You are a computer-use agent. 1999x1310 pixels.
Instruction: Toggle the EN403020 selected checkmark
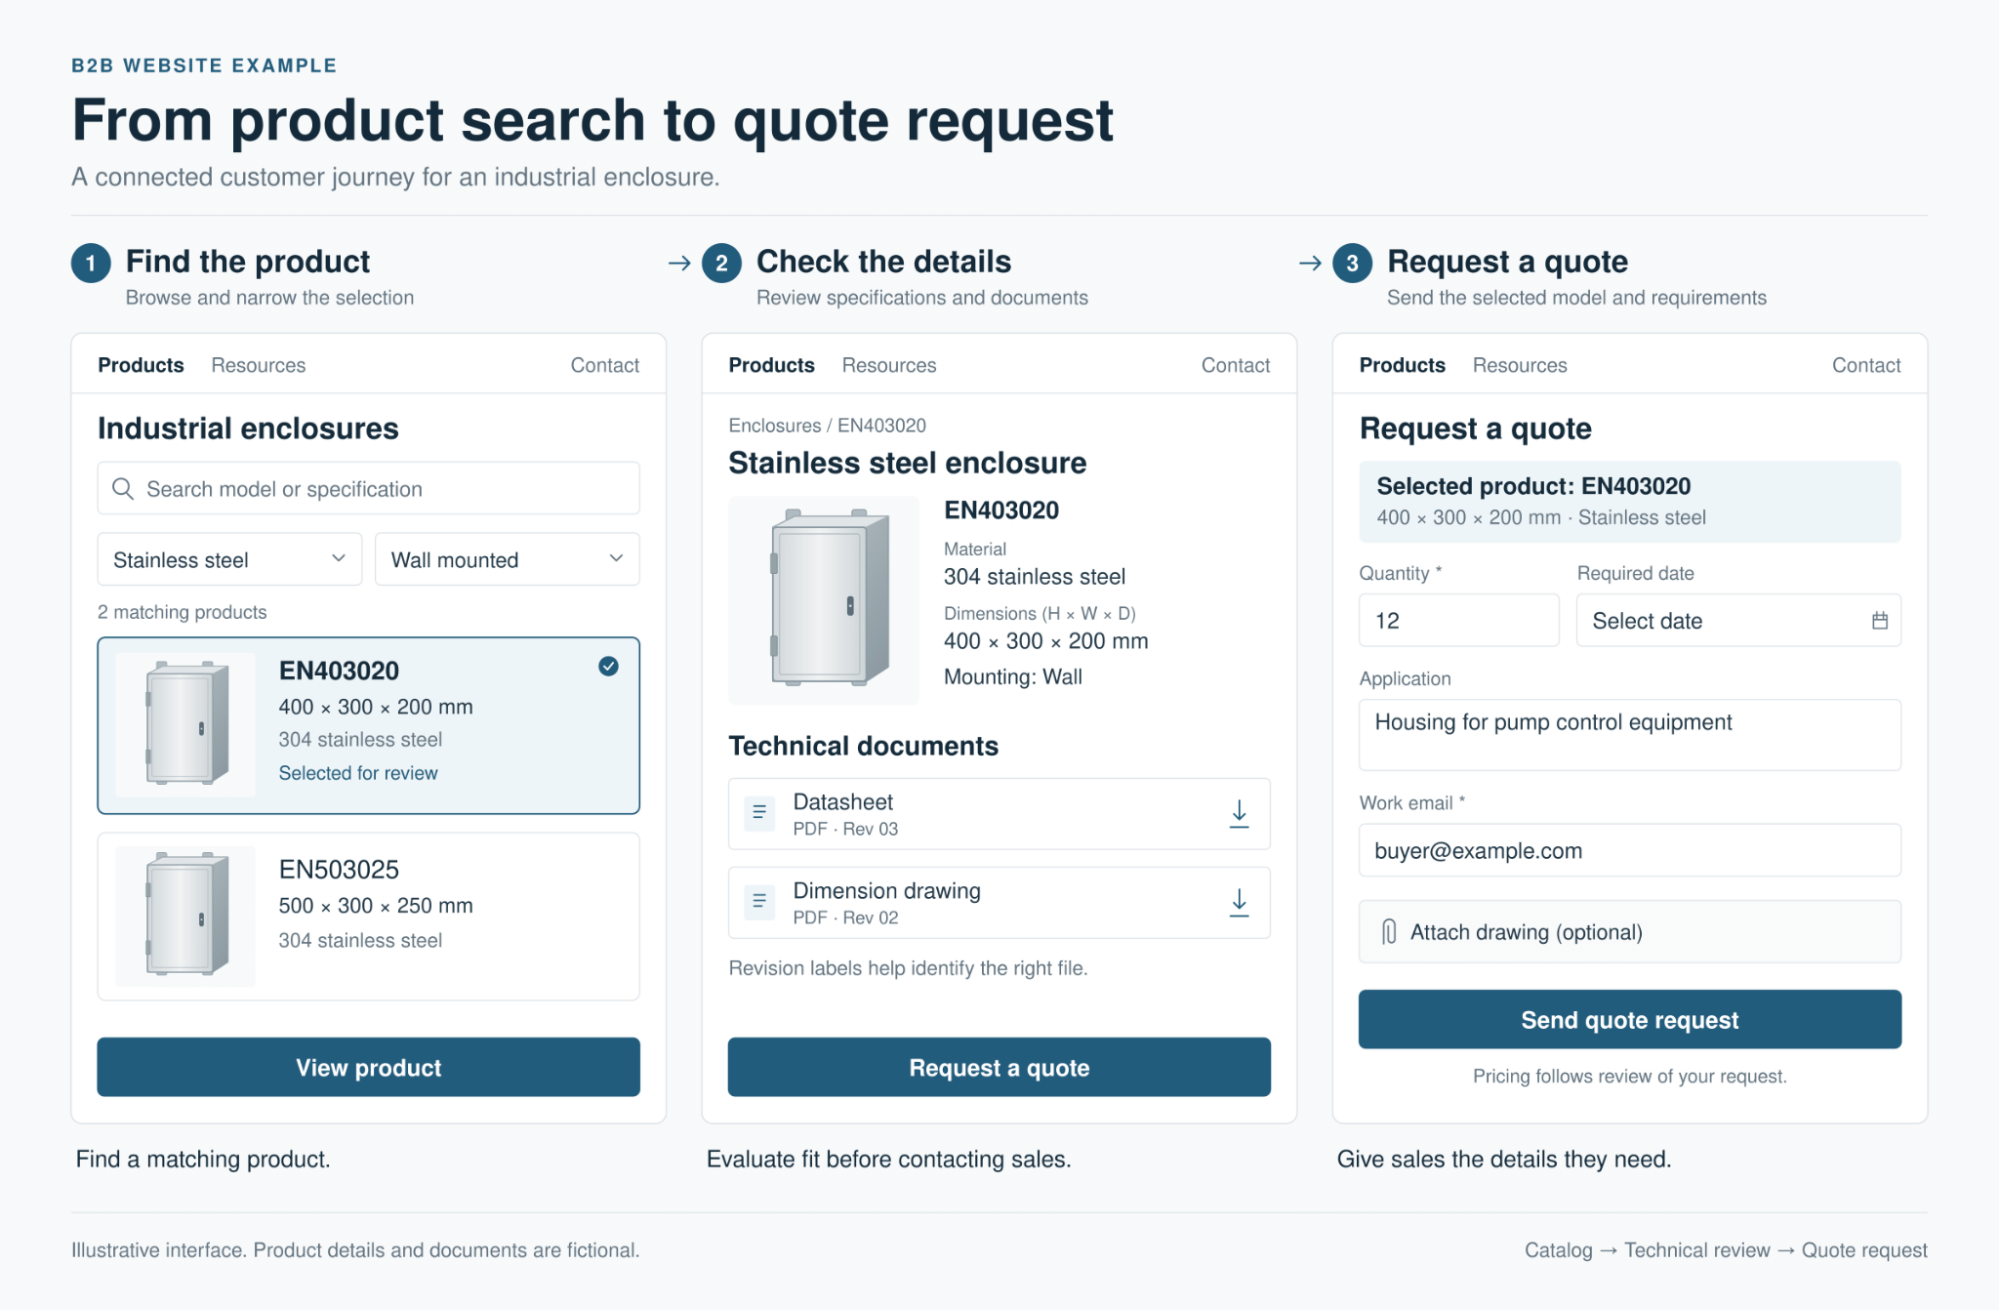(x=608, y=666)
